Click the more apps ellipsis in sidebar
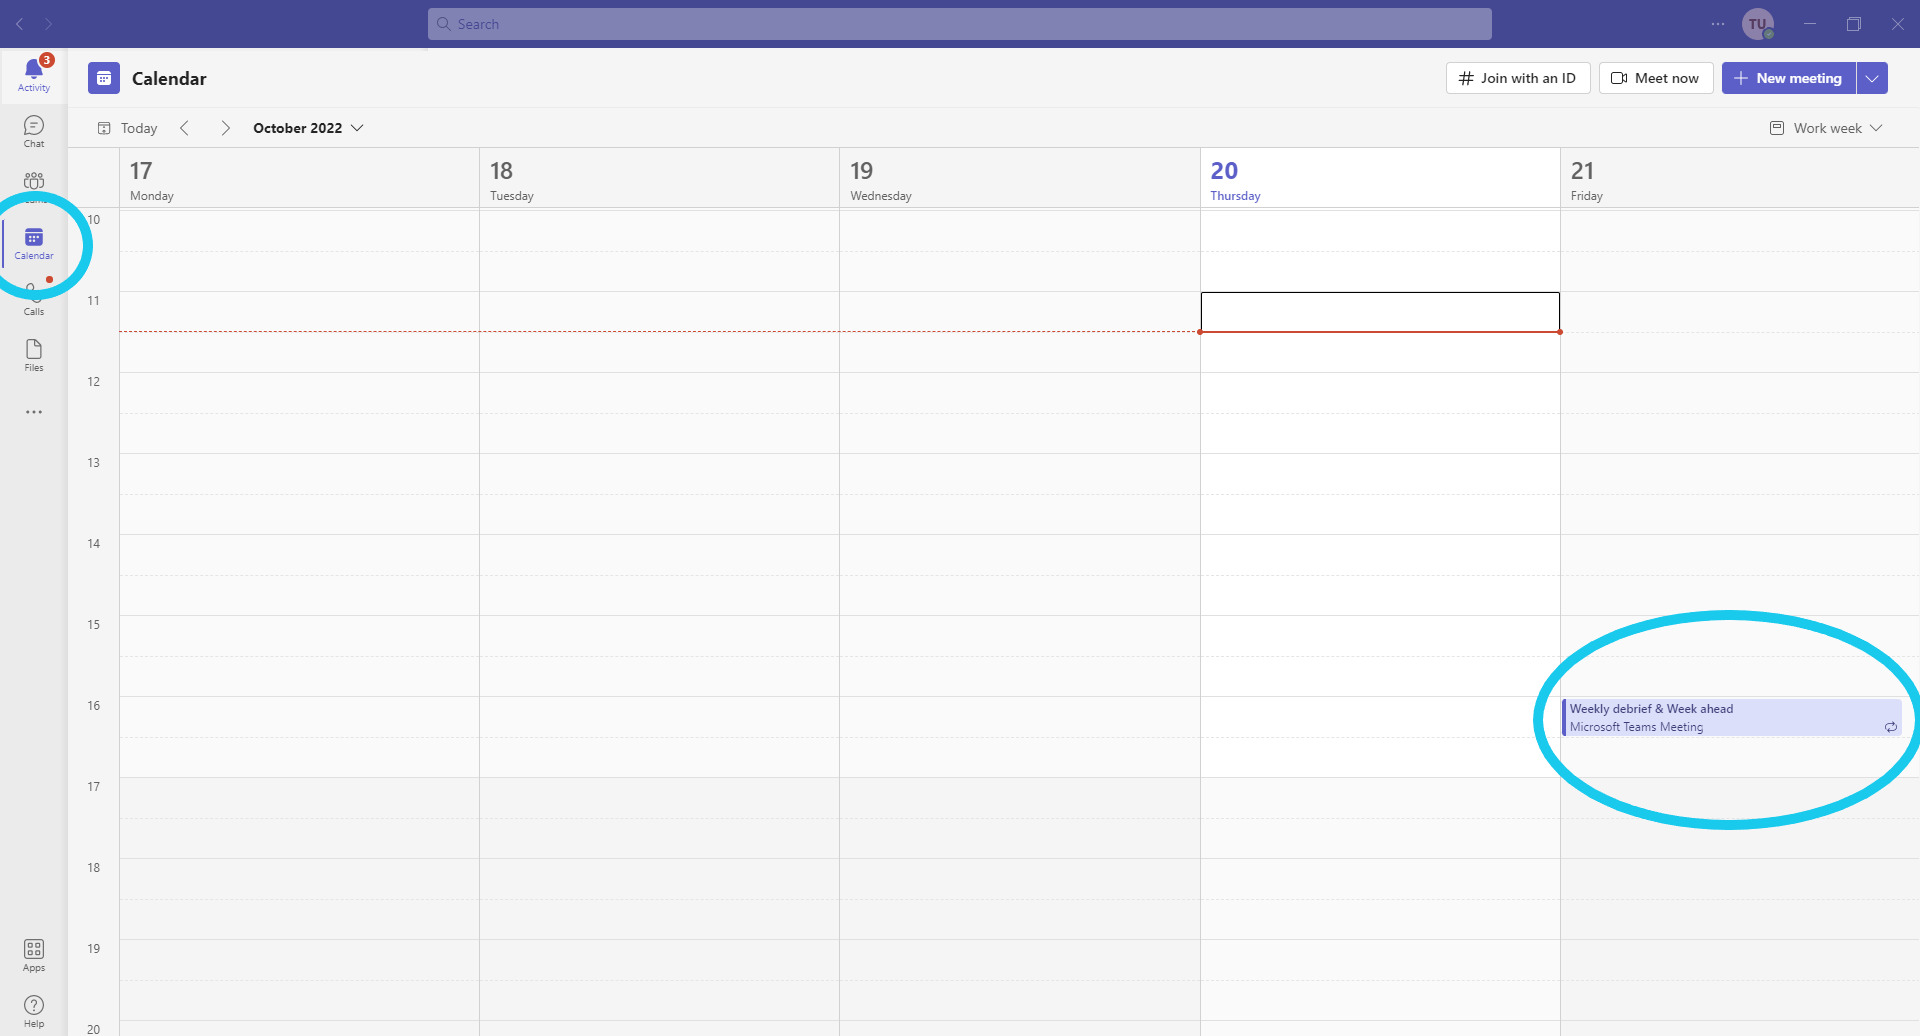The height and width of the screenshot is (1036, 1920). tap(33, 412)
